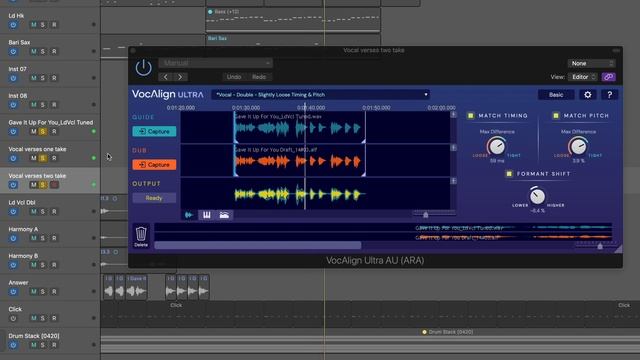Select the Harmony B track name

click(23, 256)
